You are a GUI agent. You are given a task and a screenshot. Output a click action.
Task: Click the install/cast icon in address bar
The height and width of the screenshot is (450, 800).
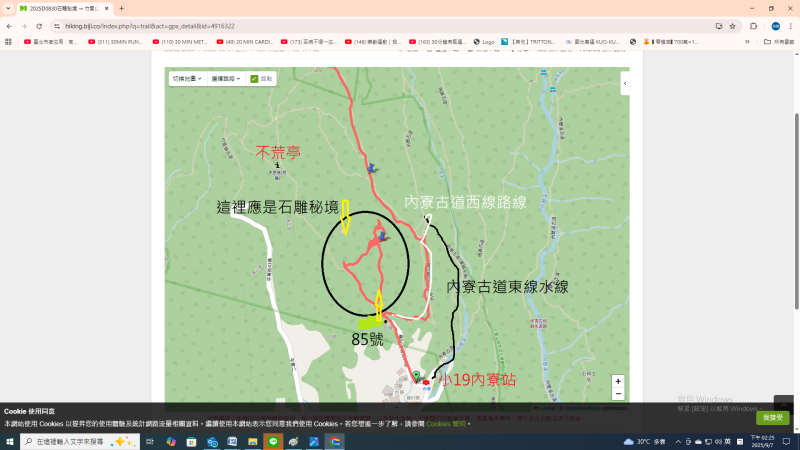click(719, 26)
